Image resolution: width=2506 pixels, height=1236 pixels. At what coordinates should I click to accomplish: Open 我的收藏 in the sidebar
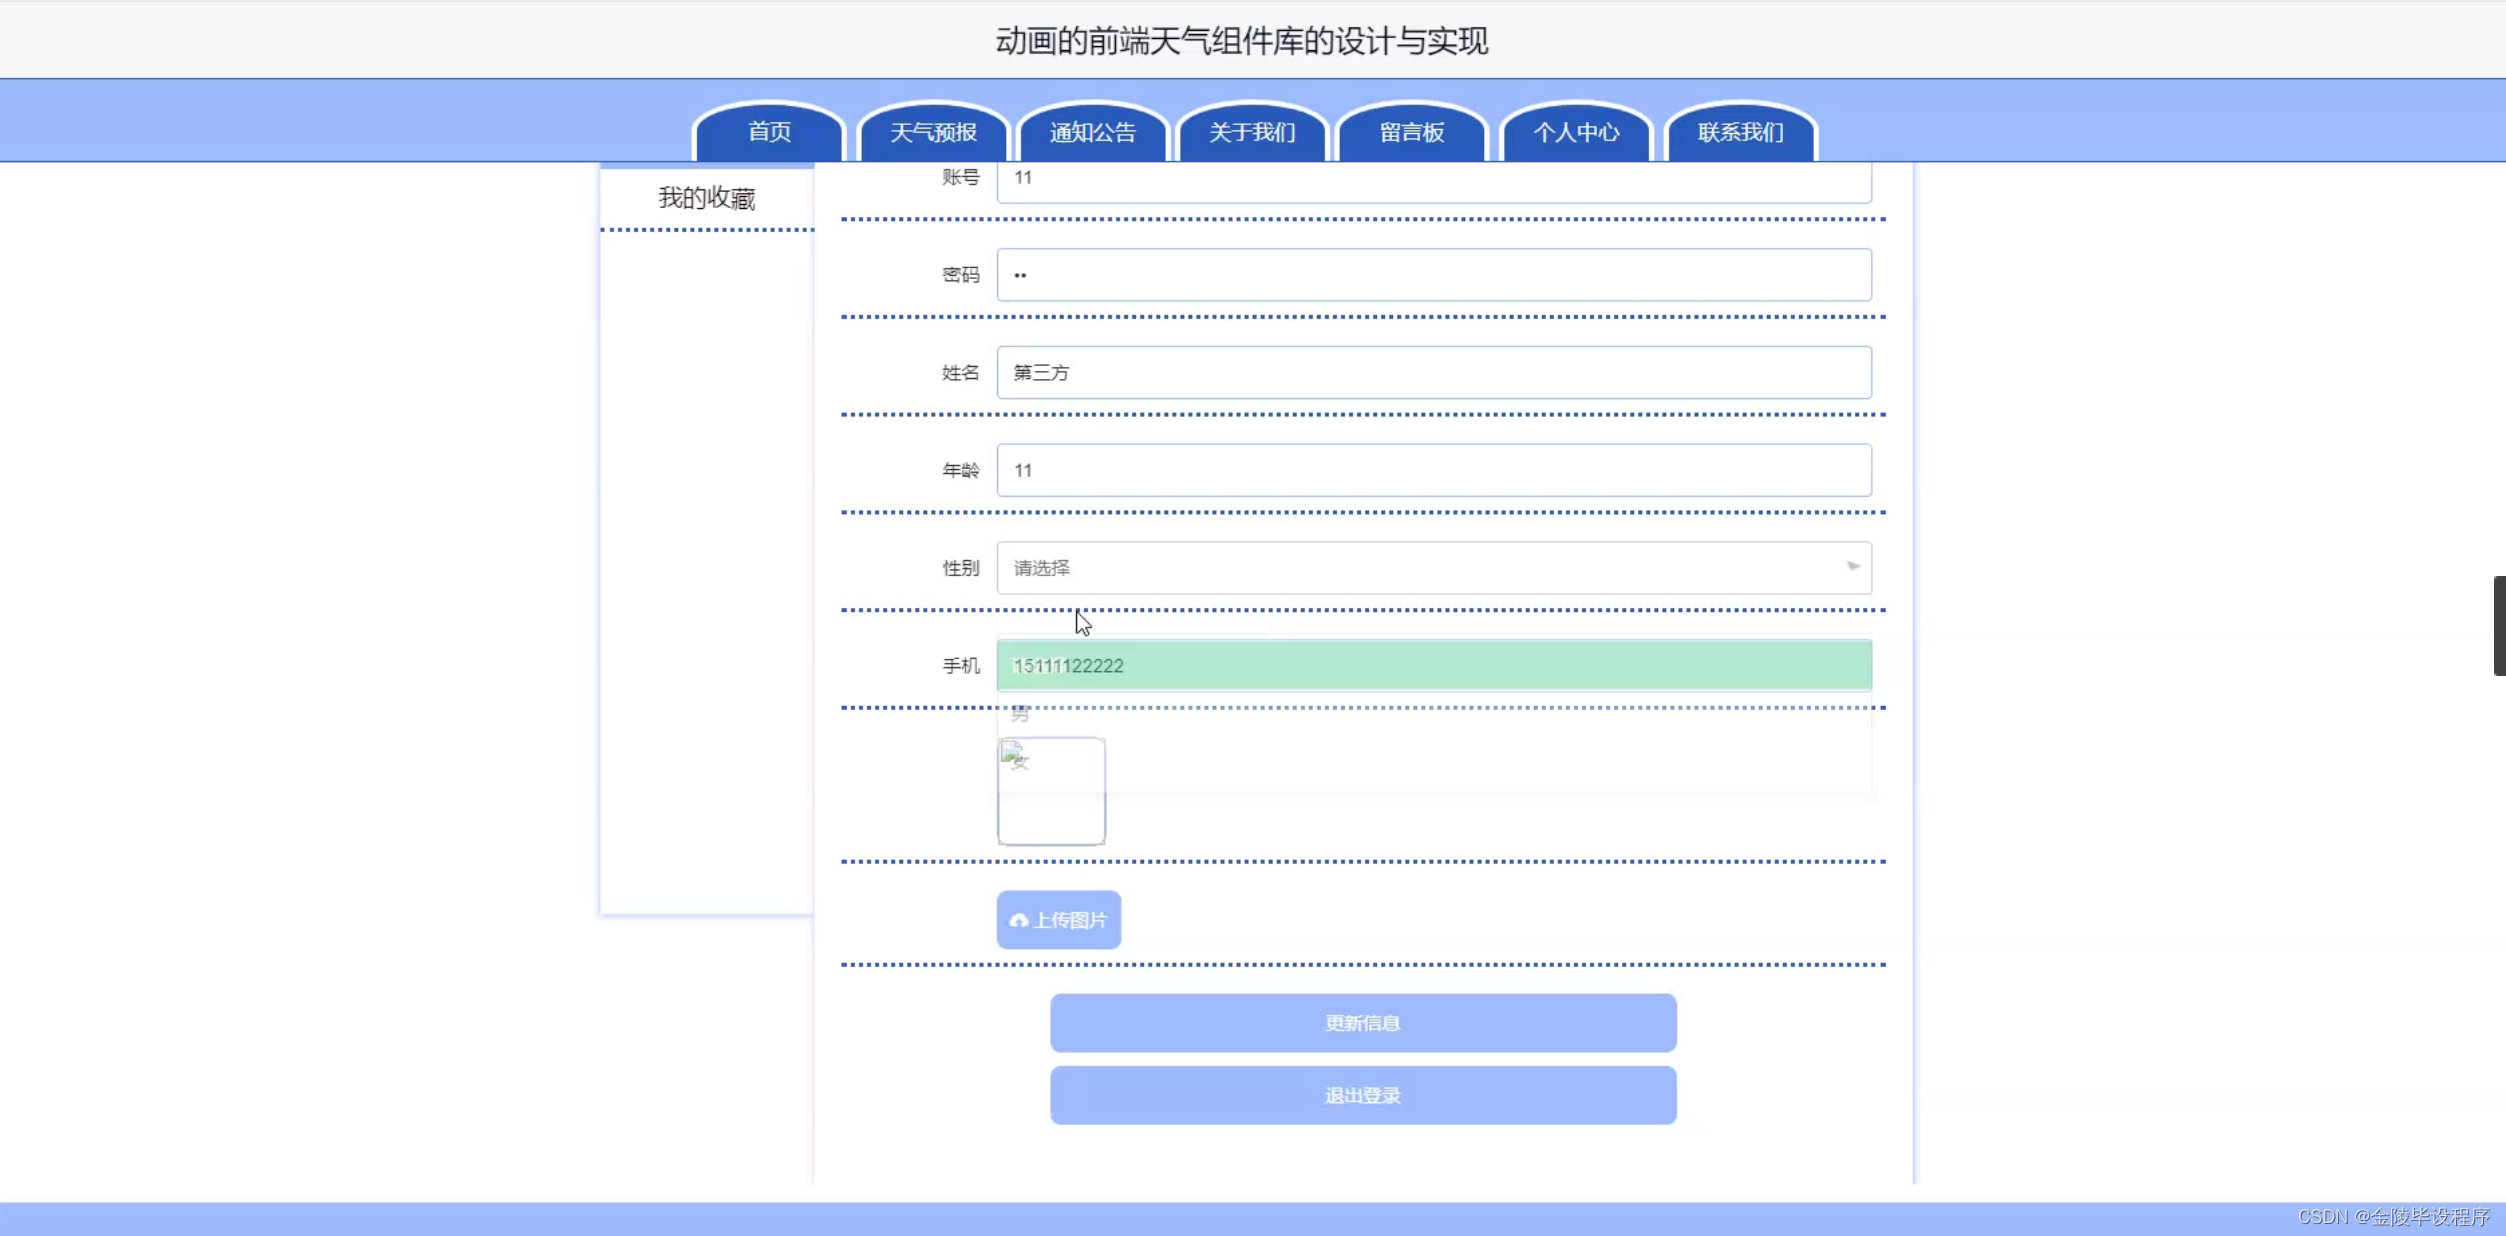pyautogui.click(x=706, y=198)
